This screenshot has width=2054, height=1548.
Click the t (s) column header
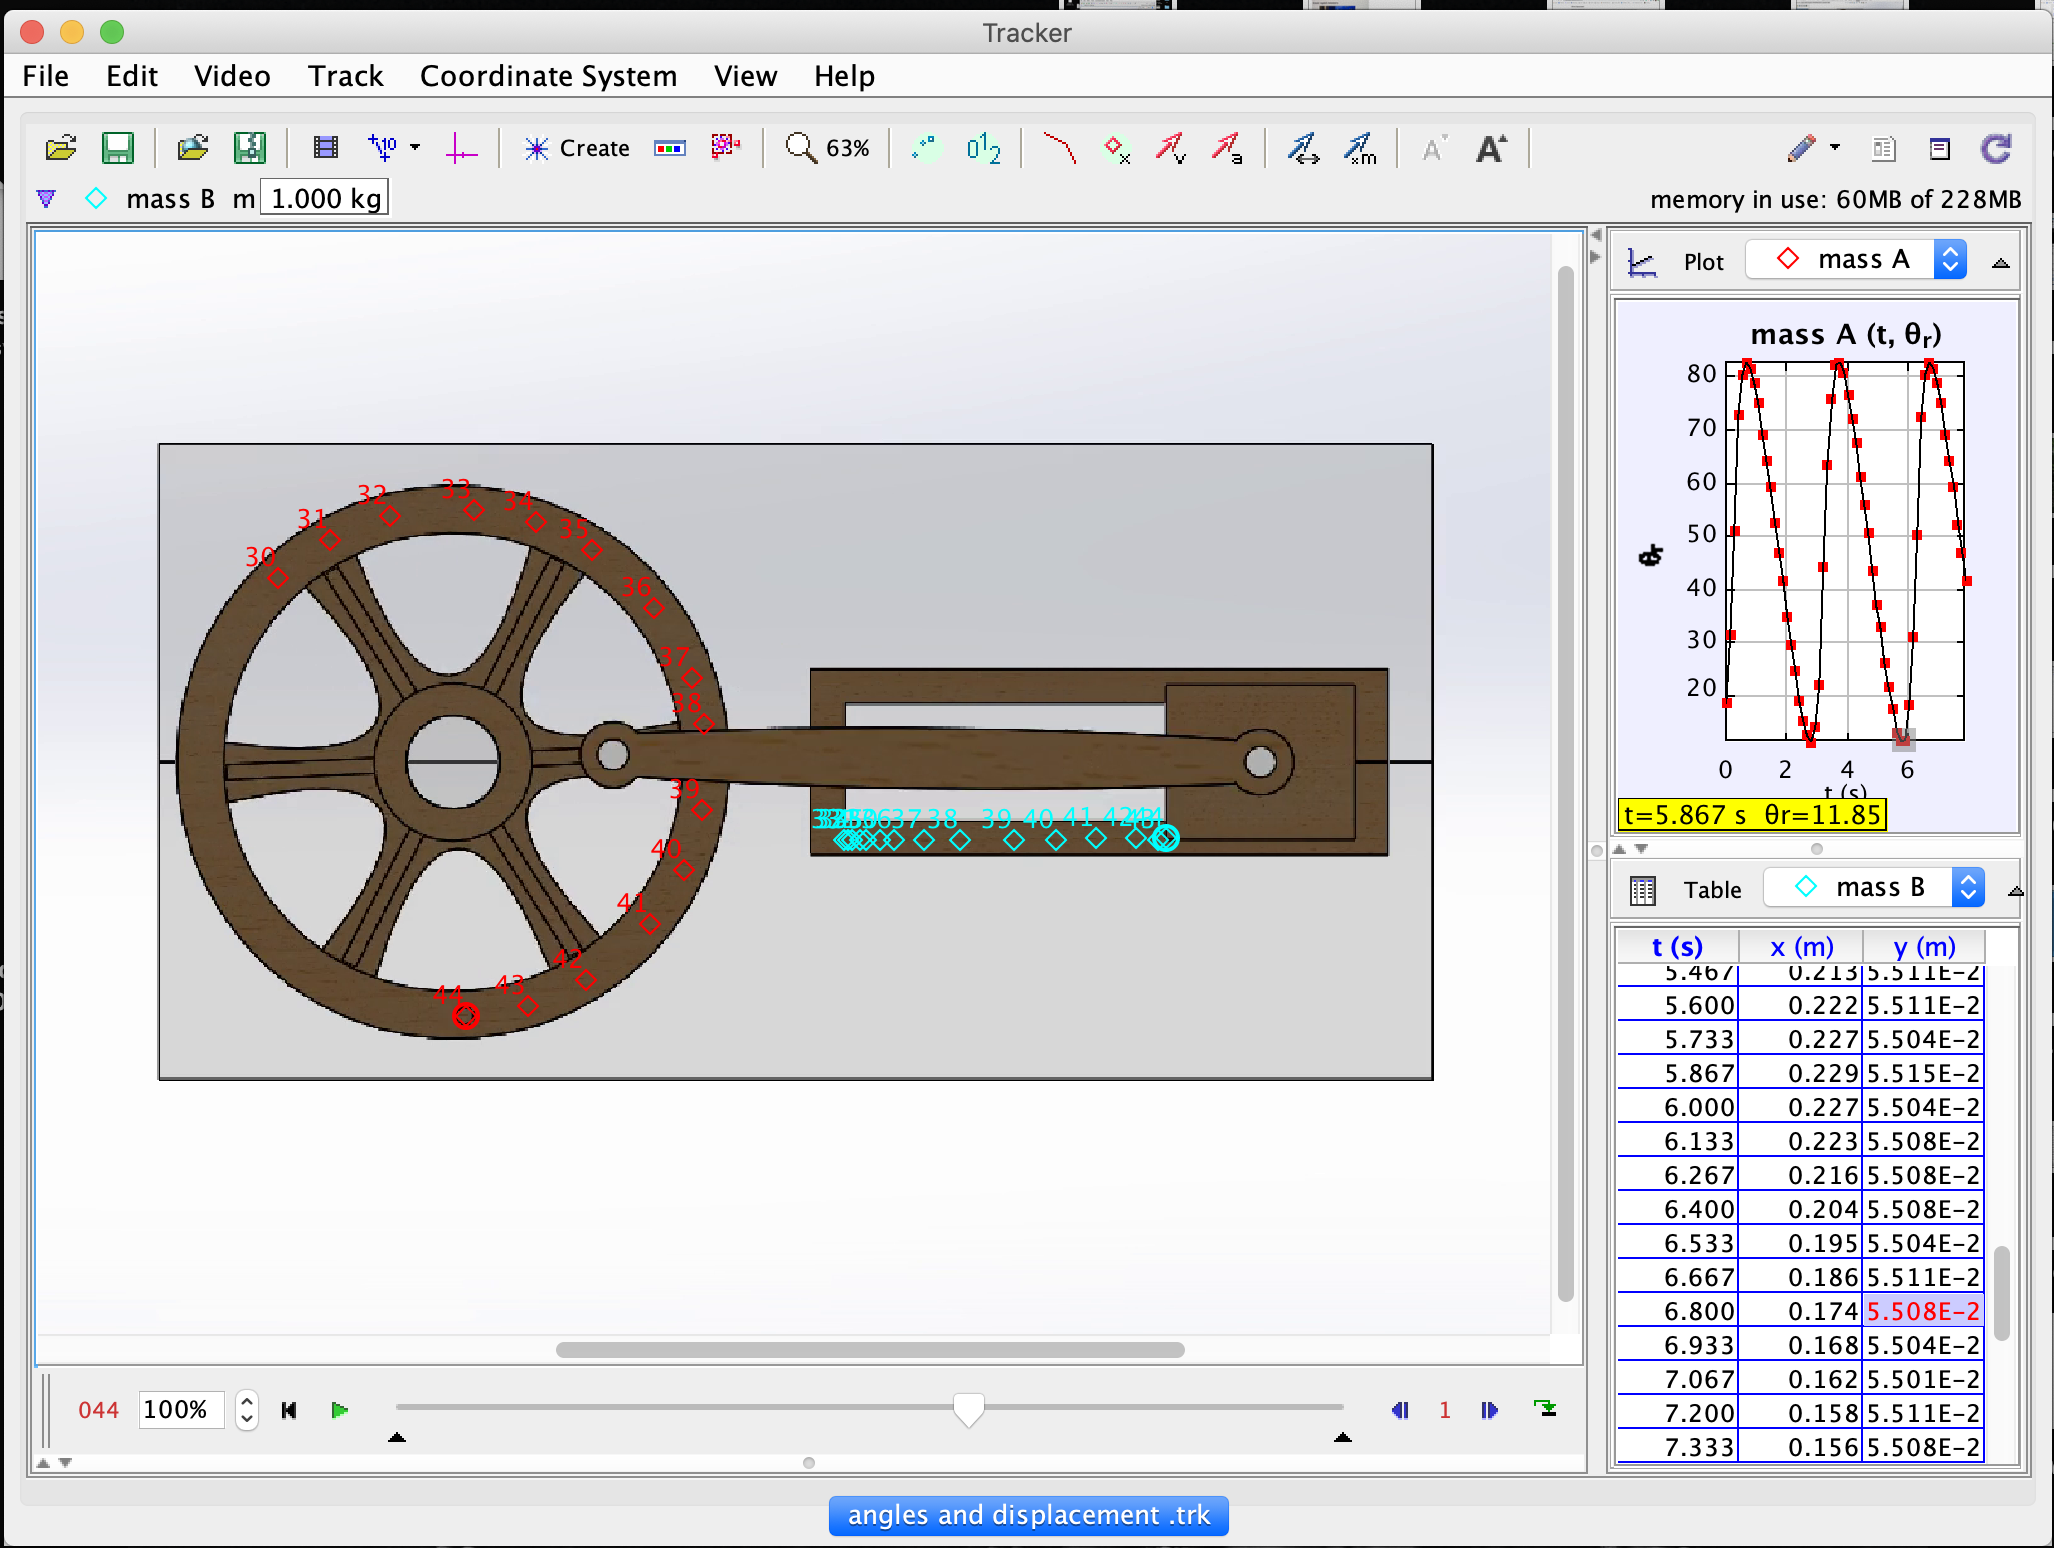(x=1677, y=946)
